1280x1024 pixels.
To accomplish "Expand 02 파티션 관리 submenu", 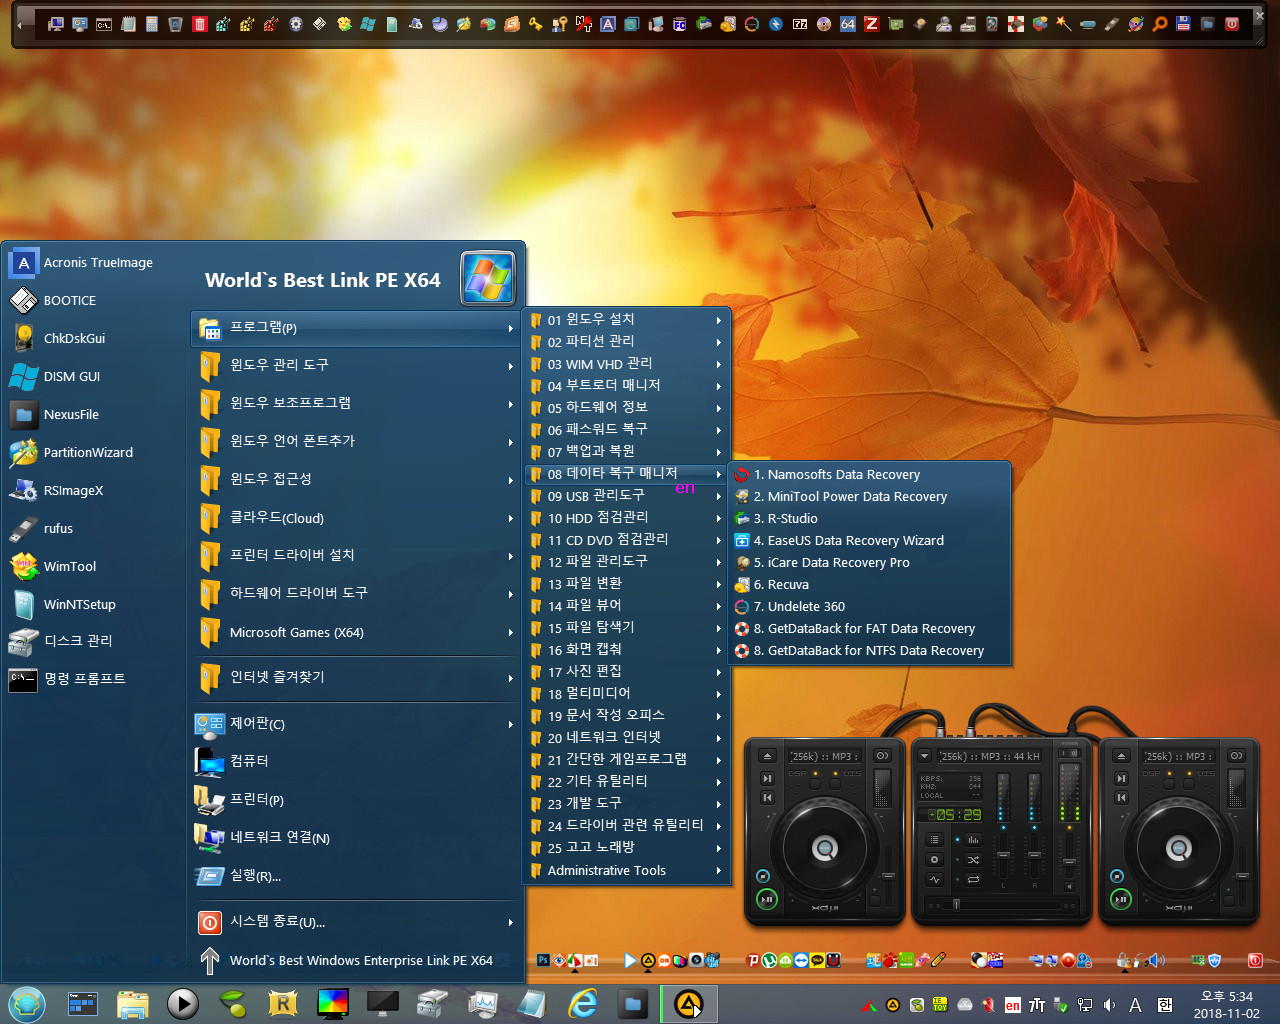I will point(627,341).
